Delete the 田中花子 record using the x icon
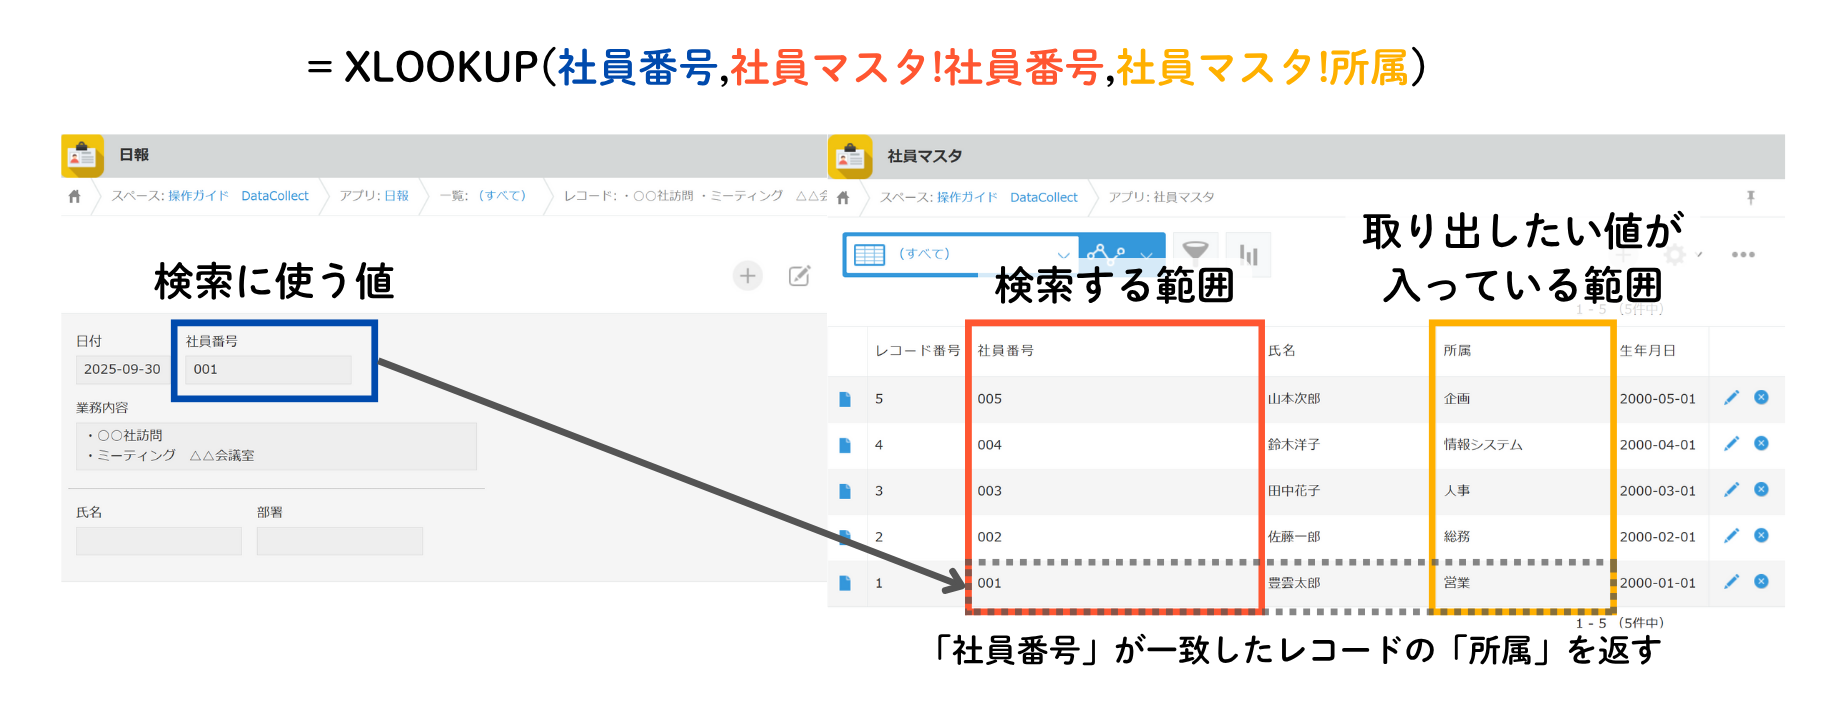The image size is (1845, 712). coord(1761,490)
